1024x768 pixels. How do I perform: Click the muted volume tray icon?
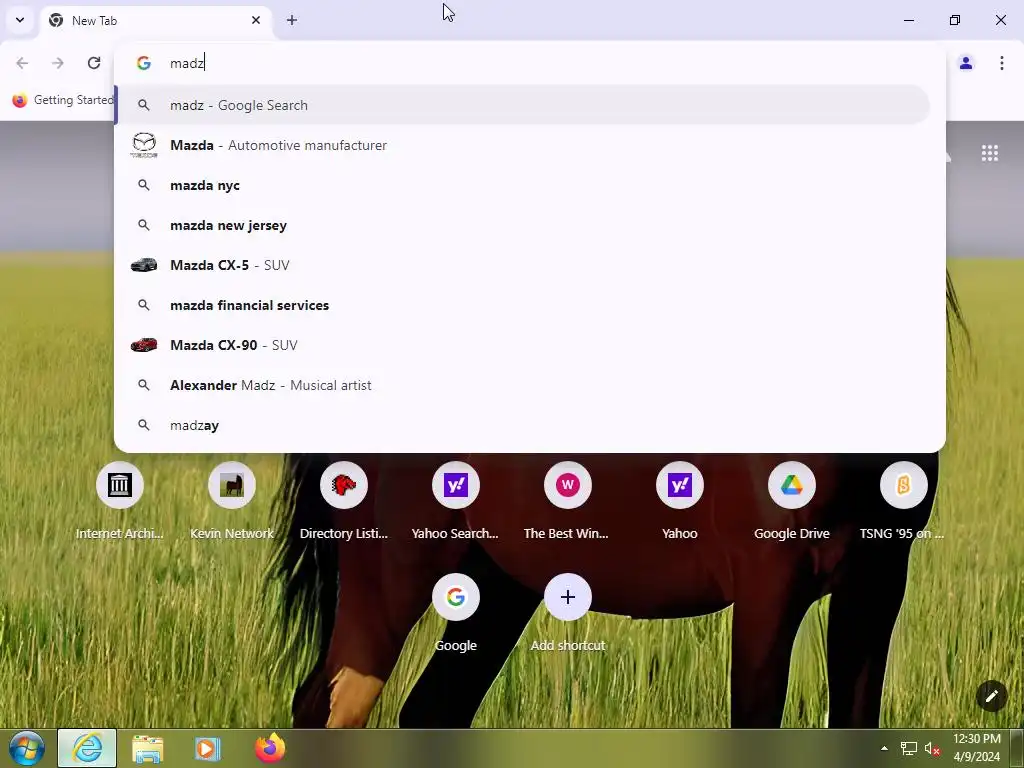[932, 748]
